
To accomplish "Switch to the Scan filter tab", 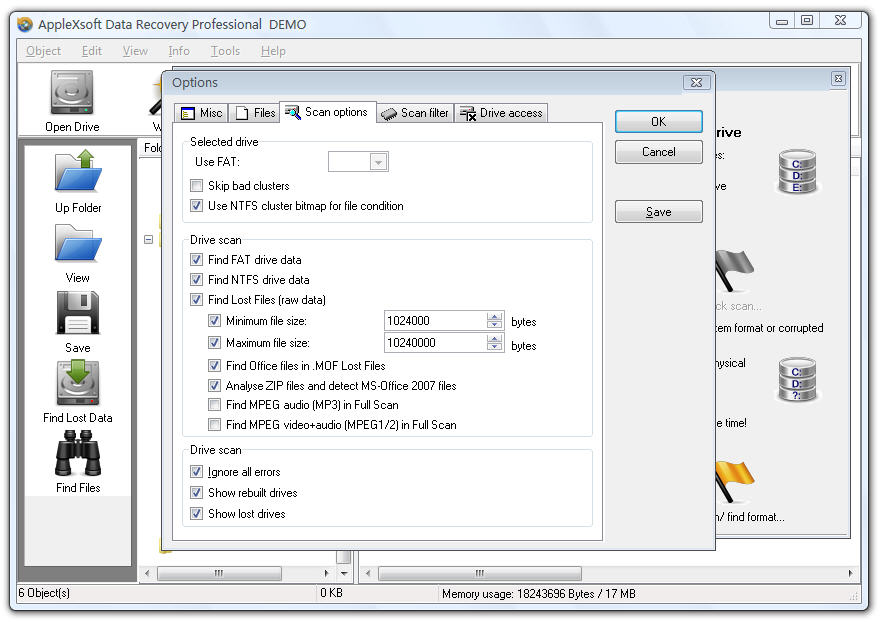I will 415,113.
